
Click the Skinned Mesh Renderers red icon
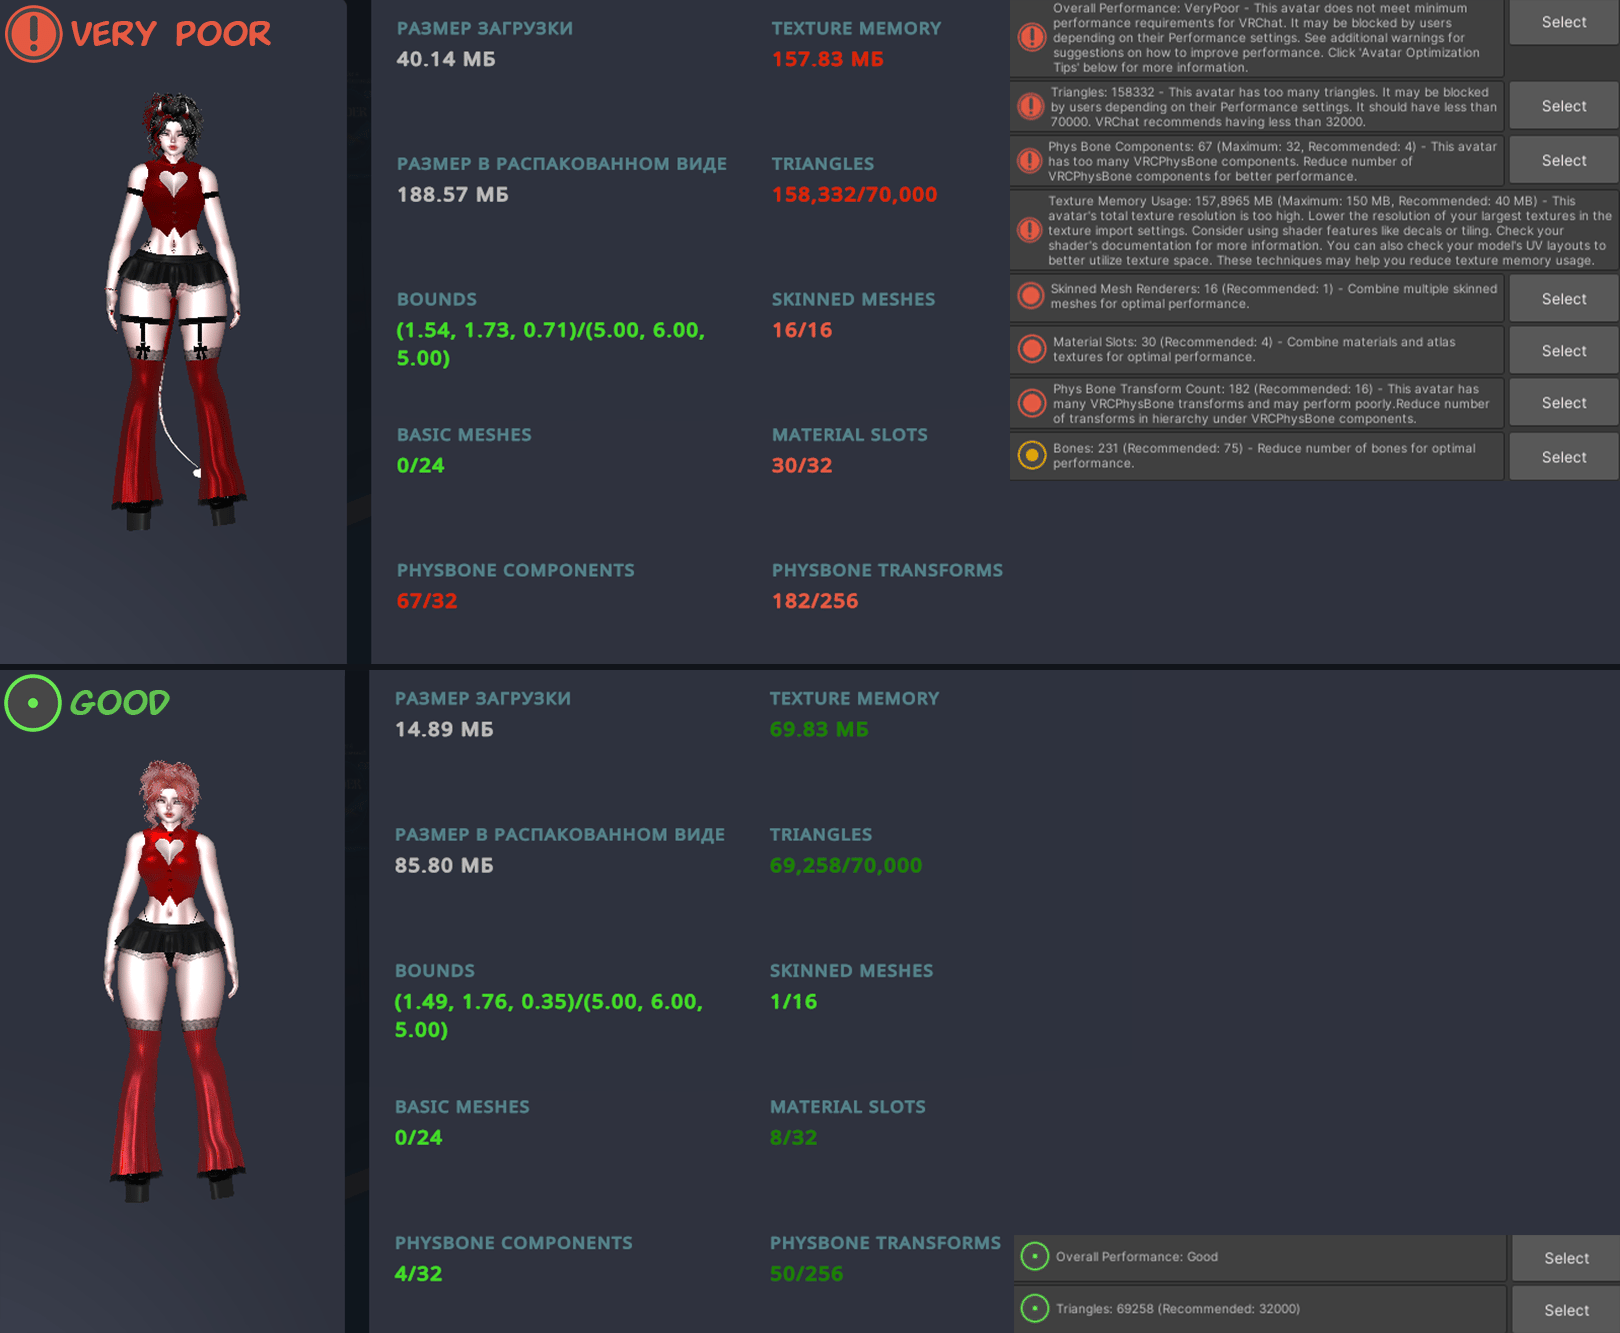click(x=1031, y=296)
